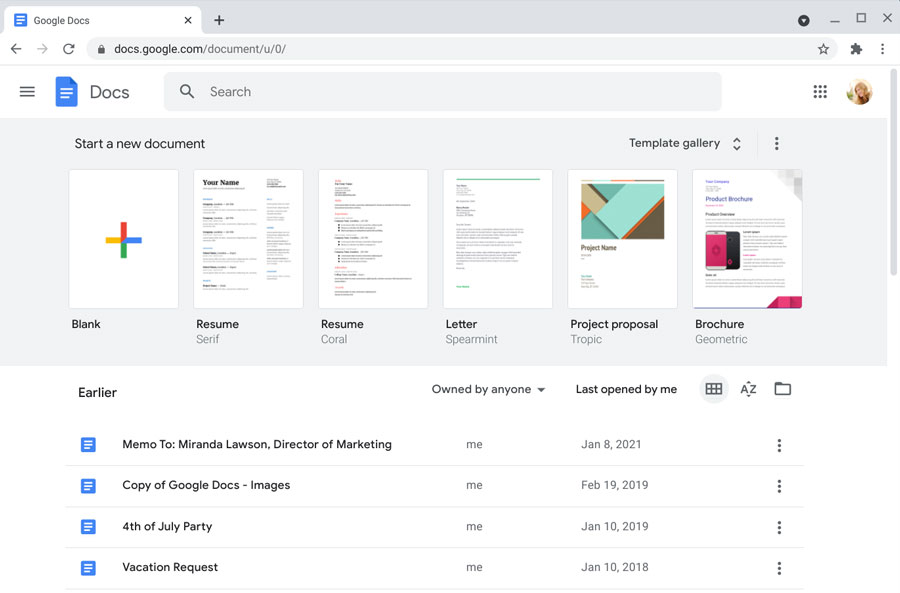Click Last opened by me
Screen dimensions: 900x593
coord(626,389)
